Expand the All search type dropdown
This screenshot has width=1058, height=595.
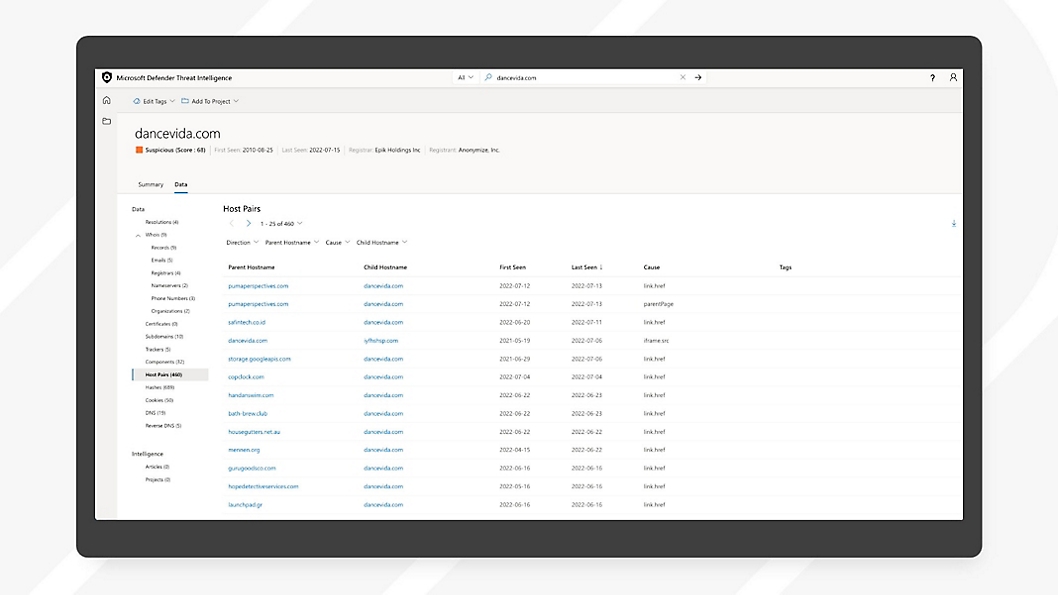point(465,77)
